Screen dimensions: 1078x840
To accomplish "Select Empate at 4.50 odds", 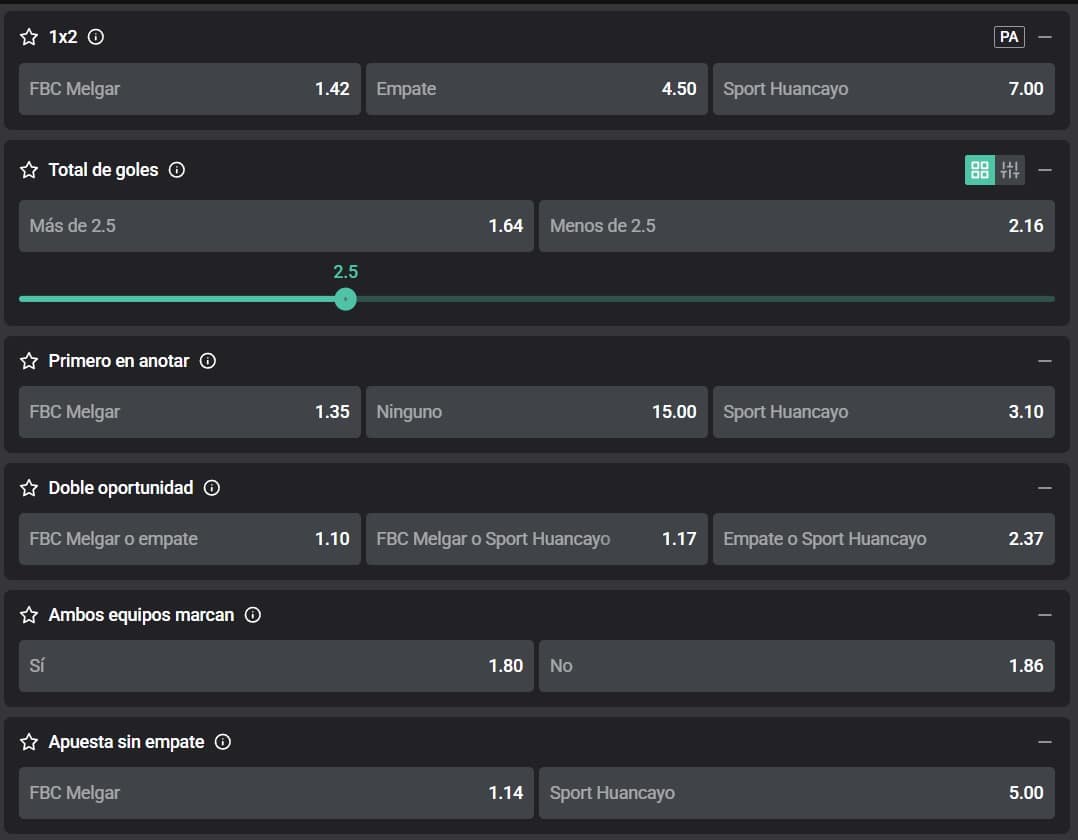I will coord(536,89).
